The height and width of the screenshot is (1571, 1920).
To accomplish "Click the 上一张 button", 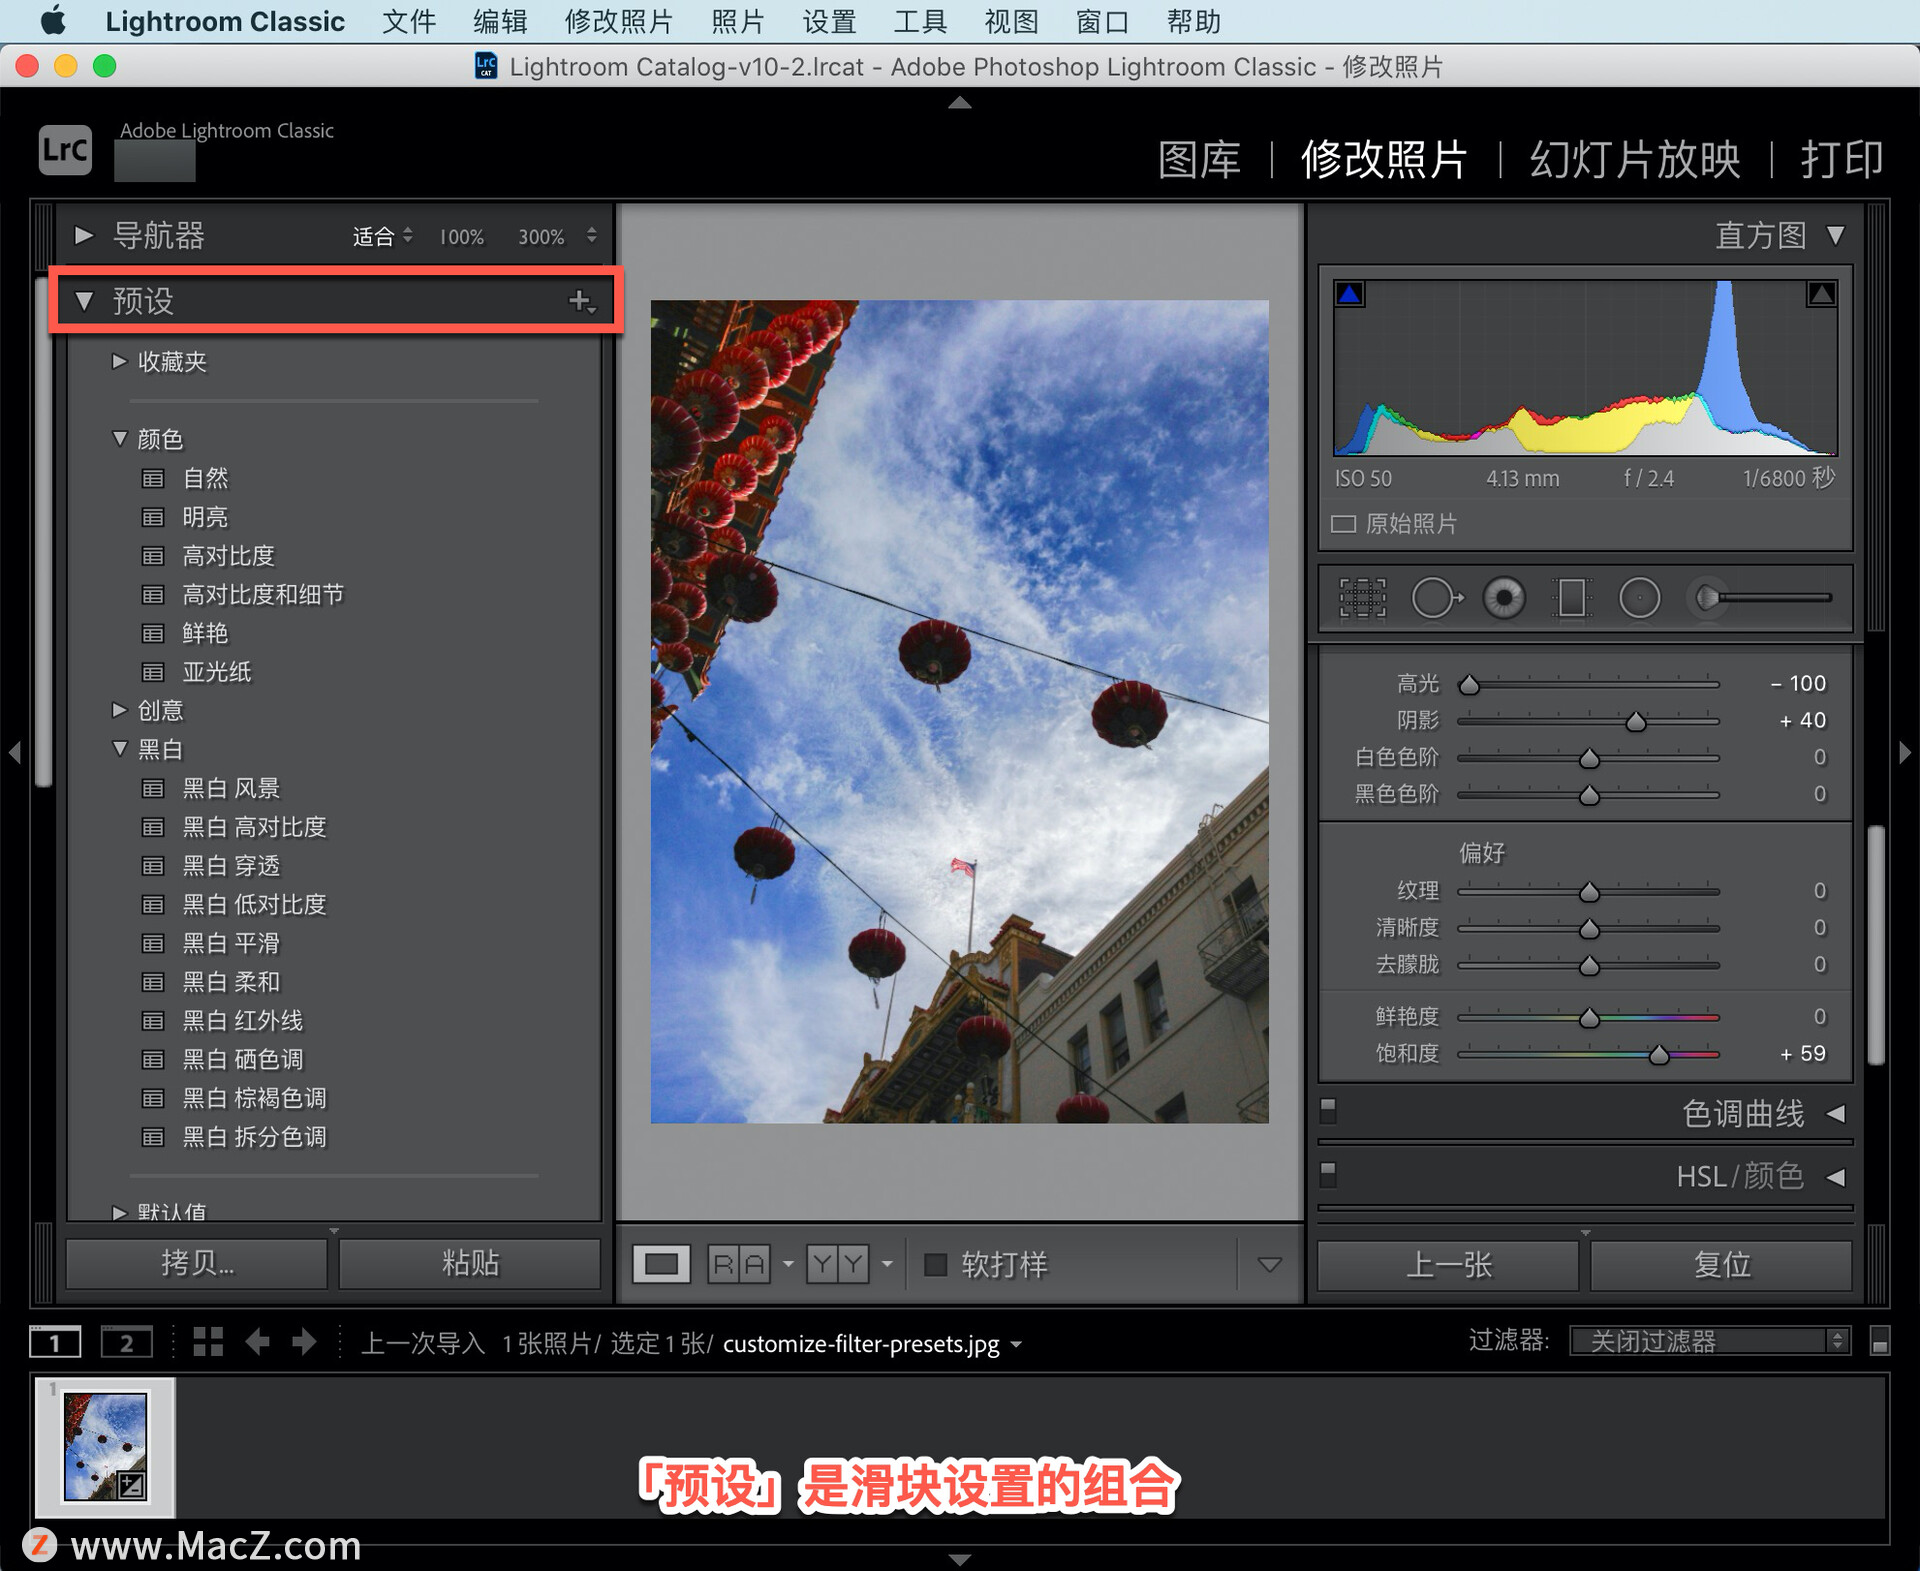I will (1448, 1265).
